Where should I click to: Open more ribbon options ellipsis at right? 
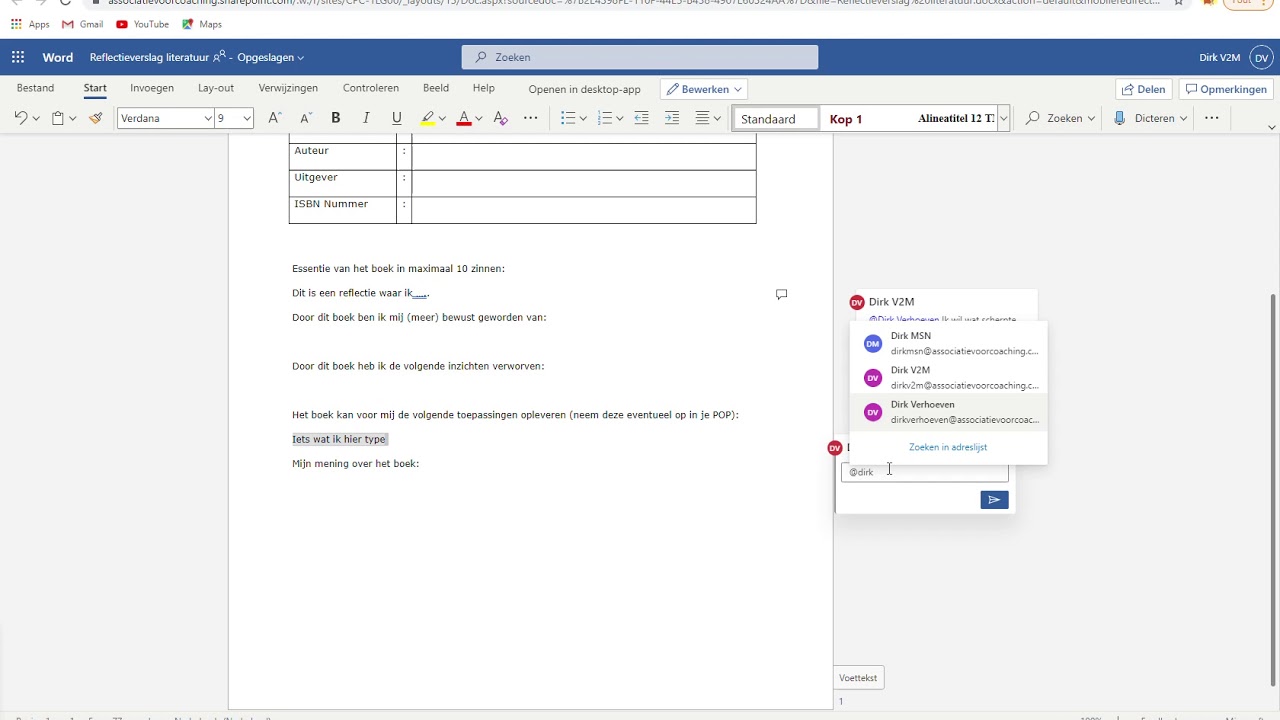(1212, 118)
